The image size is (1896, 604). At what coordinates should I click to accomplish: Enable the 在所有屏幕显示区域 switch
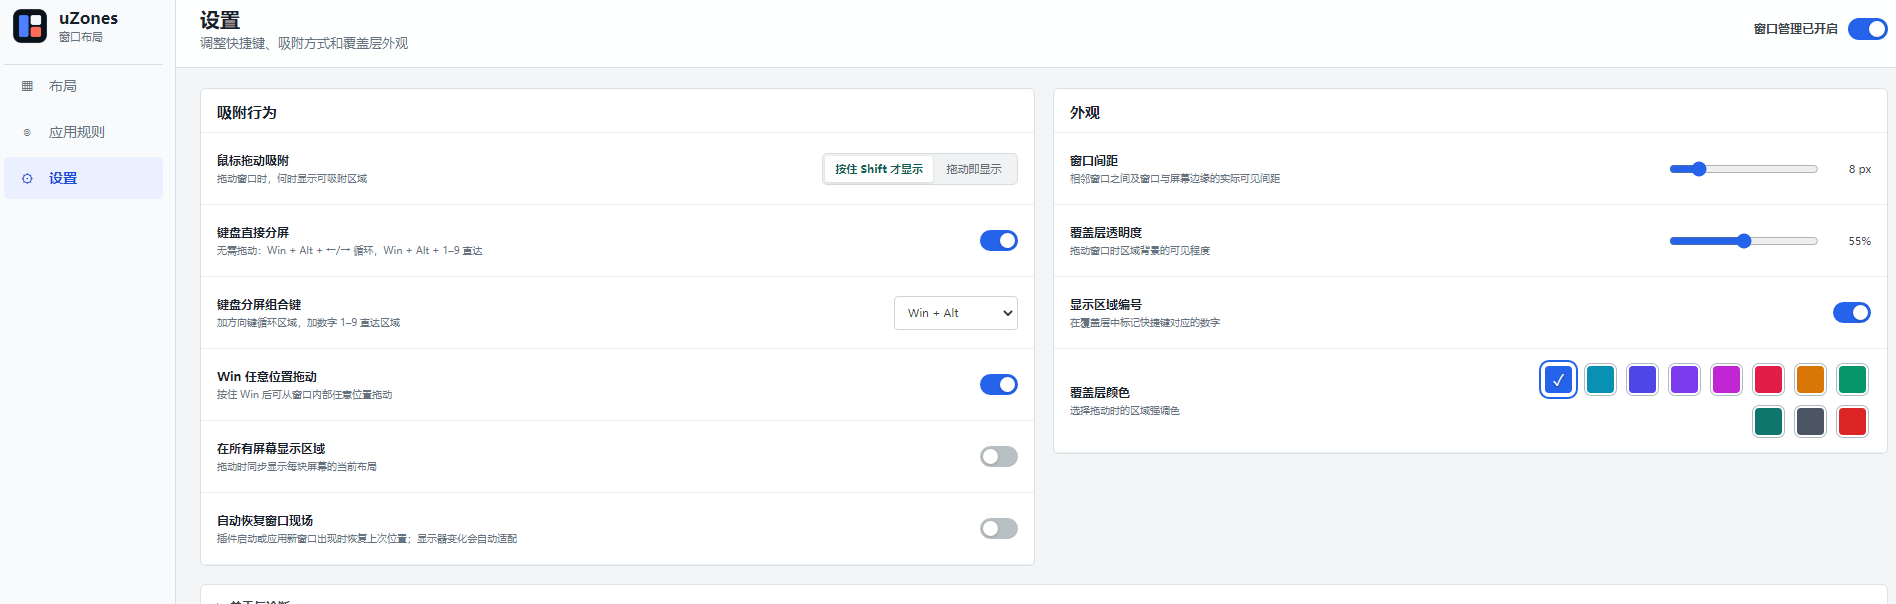pos(998,457)
